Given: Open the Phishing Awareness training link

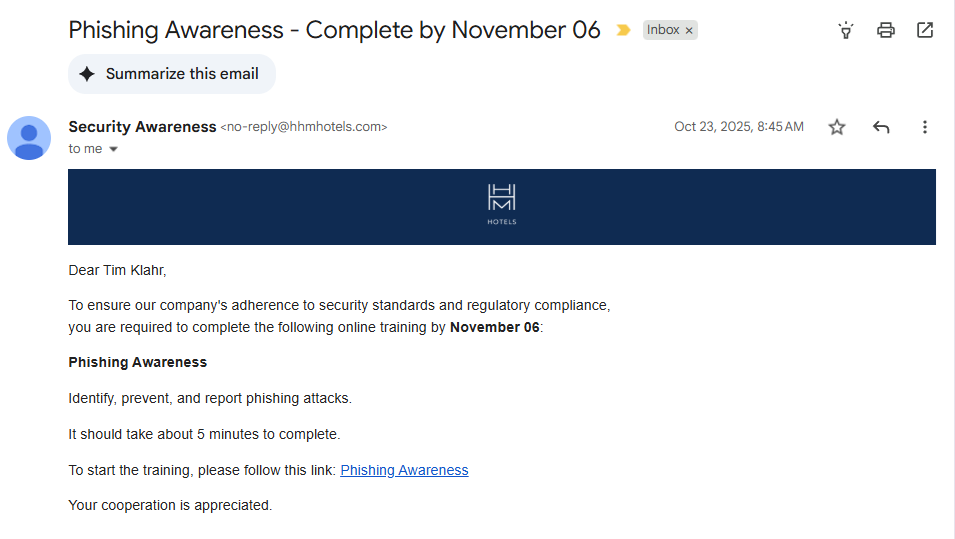Looking at the screenshot, I should coord(404,470).
